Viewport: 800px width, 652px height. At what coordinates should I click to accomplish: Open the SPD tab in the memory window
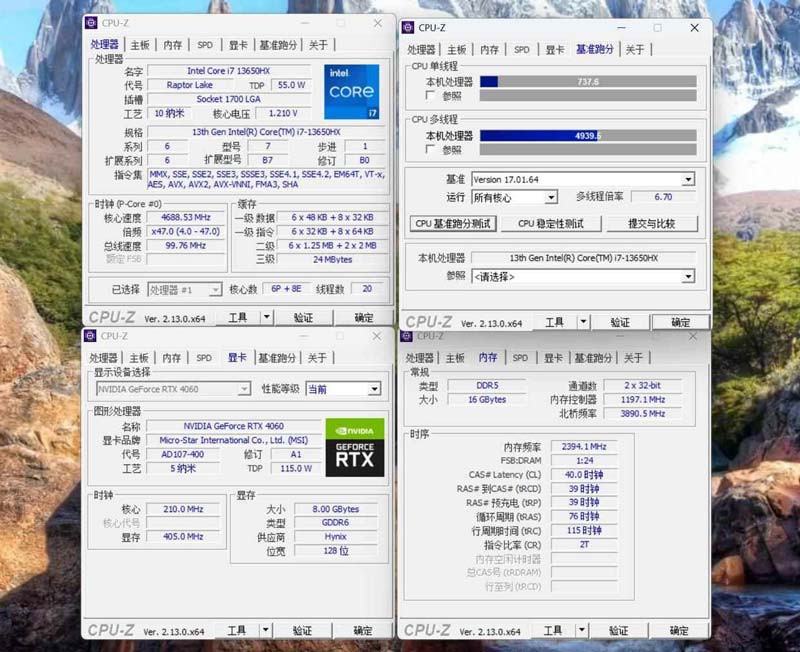click(520, 358)
